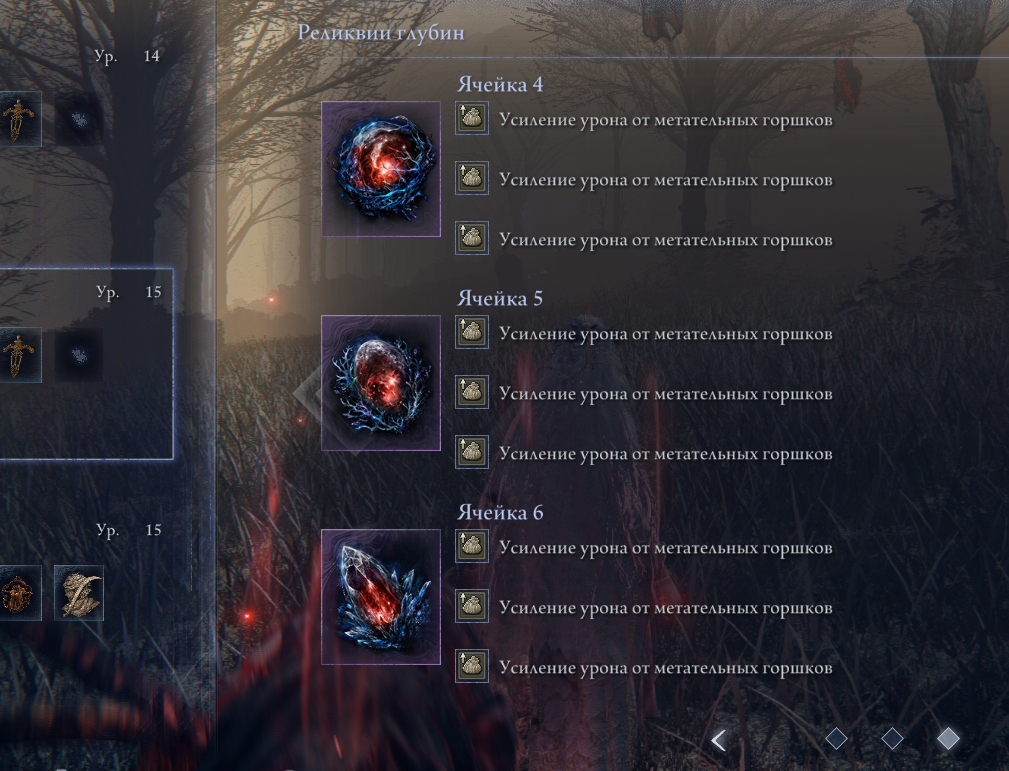This screenshot has height=771, width=1009.
Task: Open the Реликвии глубин header
Action: pyautogui.click(x=380, y=32)
